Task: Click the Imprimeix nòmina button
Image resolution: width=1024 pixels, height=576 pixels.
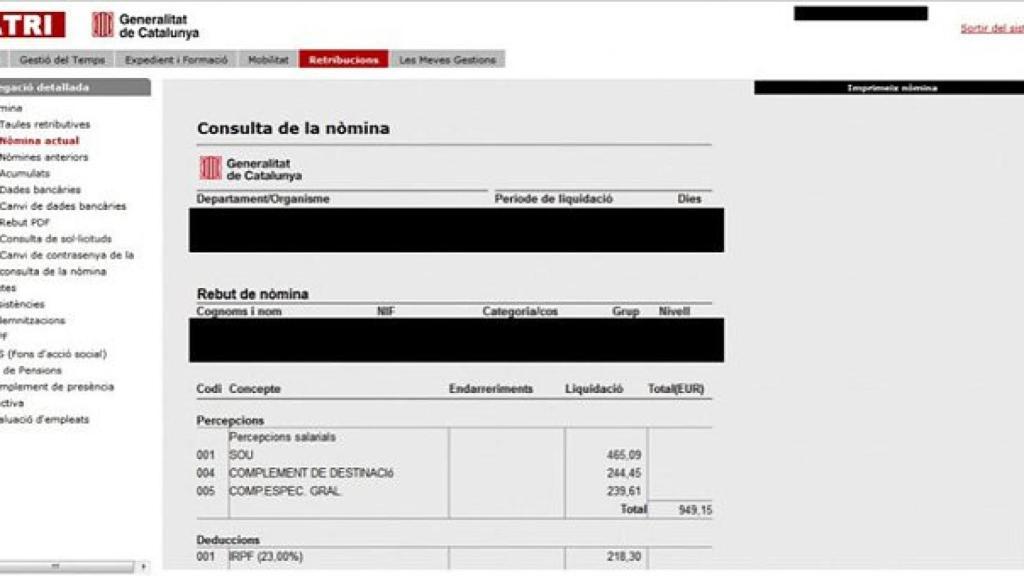Action: [x=888, y=87]
